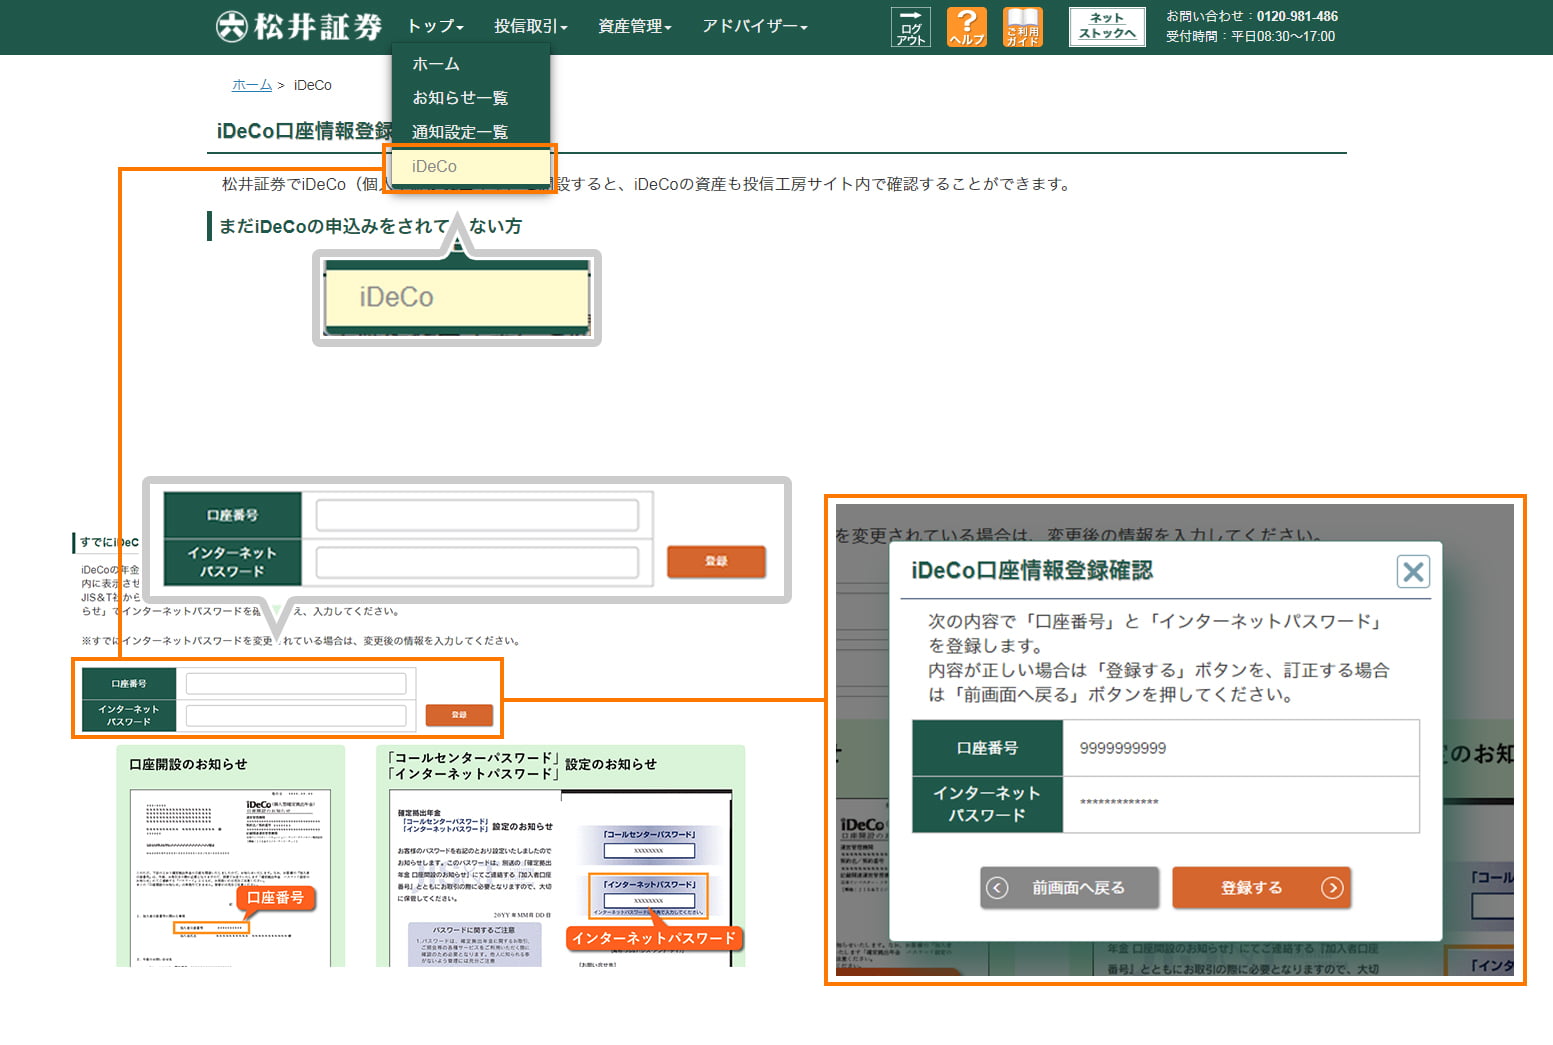Click the 口座番号 field in enlarged callout
Image resolution: width=1553 pixels, height=1045 pixels.
(477, 515)
